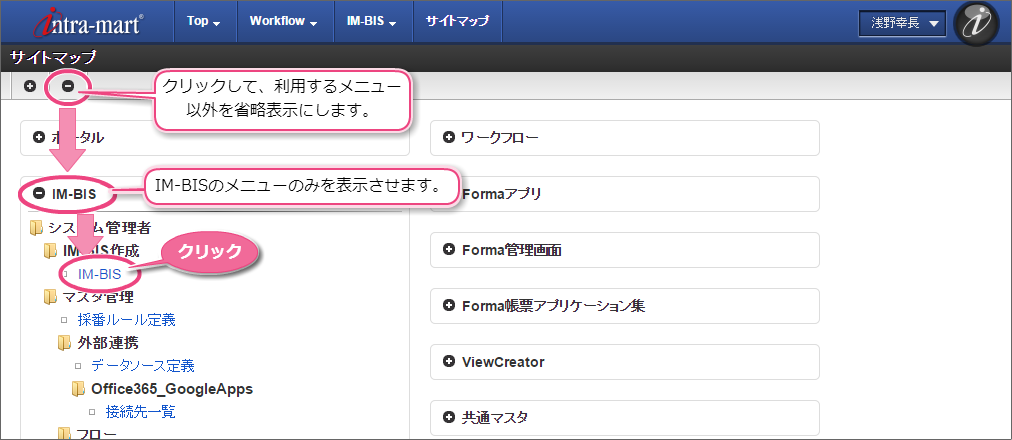Screen dimensions: 1012x440
Task: Open the Top menu dropdown
Action: pyautogui.click(x=203, y=21)
